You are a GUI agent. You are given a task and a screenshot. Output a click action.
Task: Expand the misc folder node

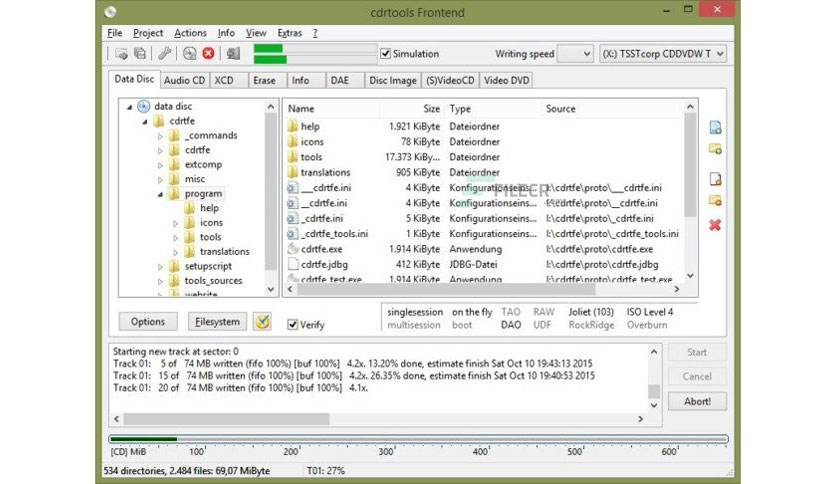point(160,180)
